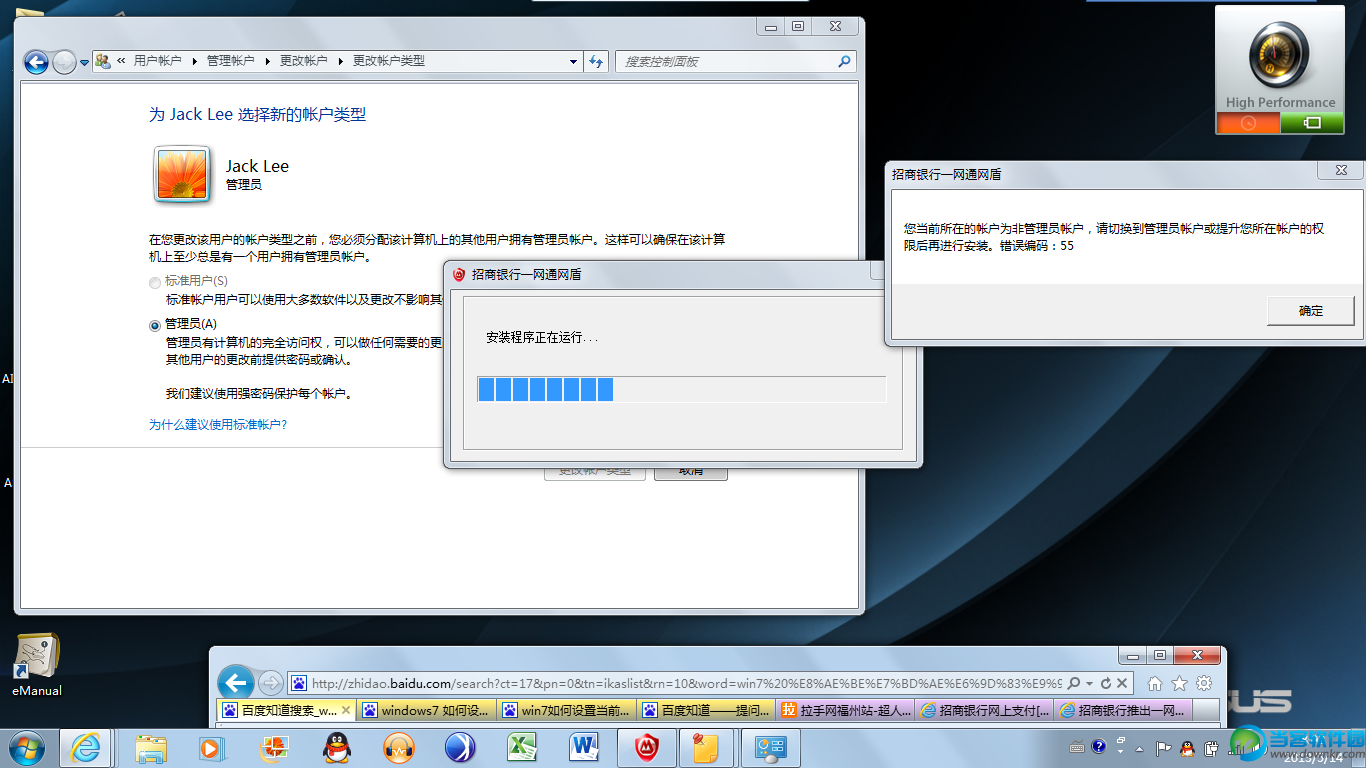Image resolution: width=1366 pixels, height=768 pixels.
Task: Open the Windows Start menu
Action: [26, 748]
